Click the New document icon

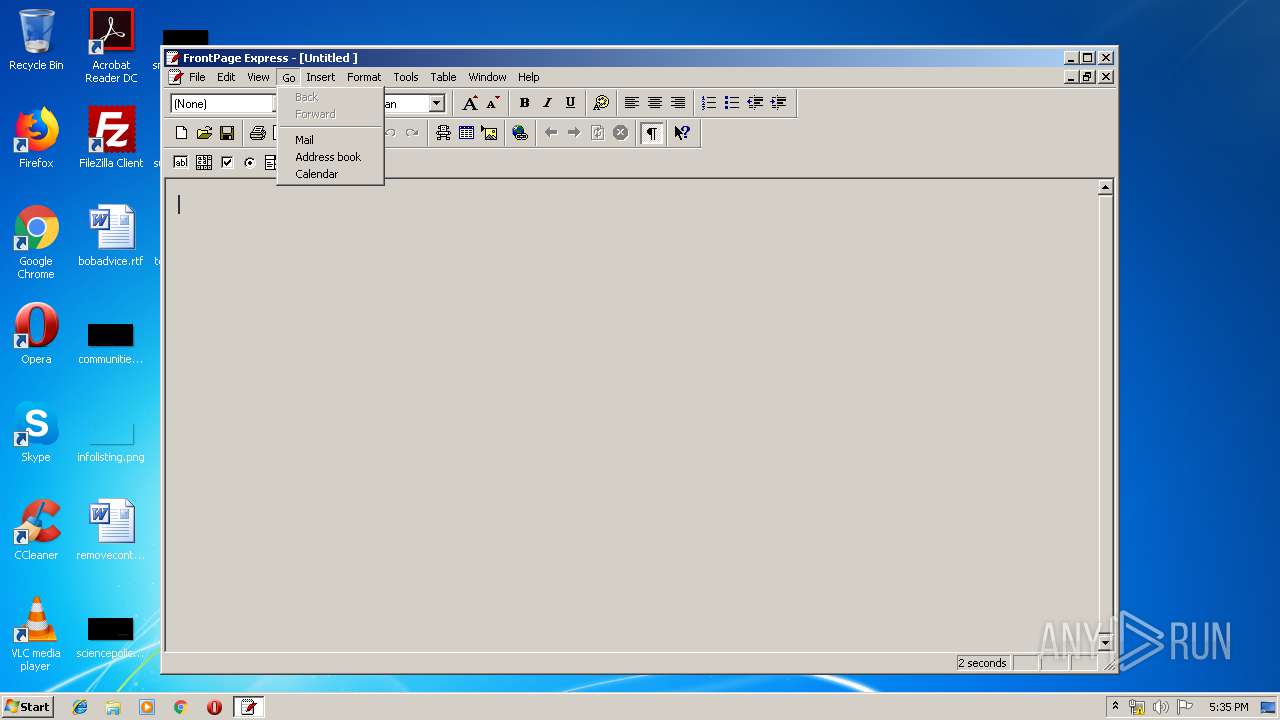tap(181, 133)
